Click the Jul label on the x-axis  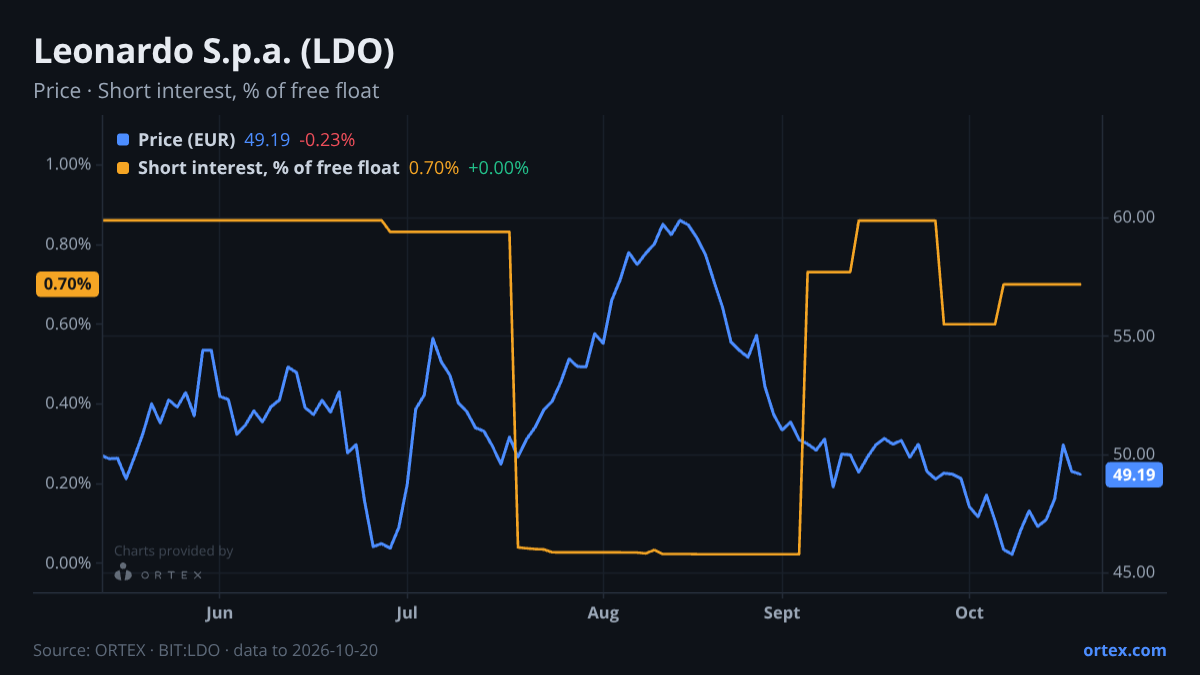click(406, 612)
